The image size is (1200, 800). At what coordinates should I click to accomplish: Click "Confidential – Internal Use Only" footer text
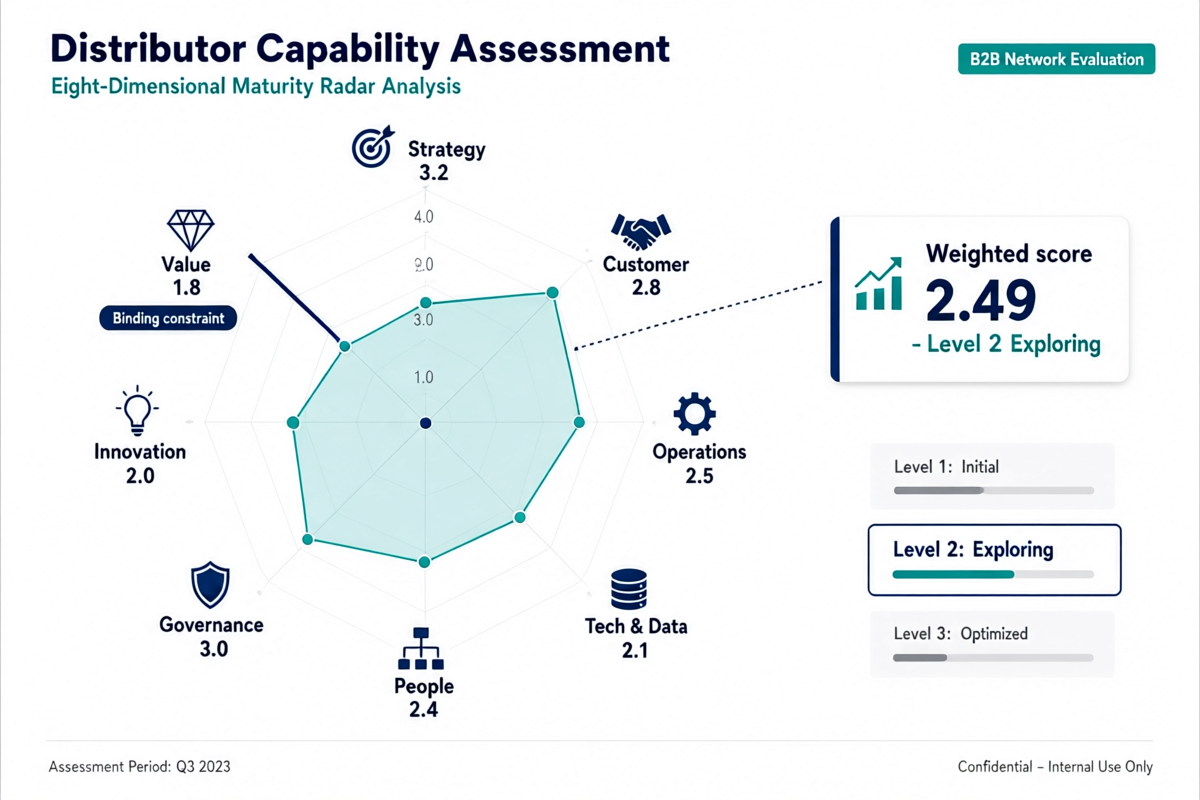point(1055,767)
